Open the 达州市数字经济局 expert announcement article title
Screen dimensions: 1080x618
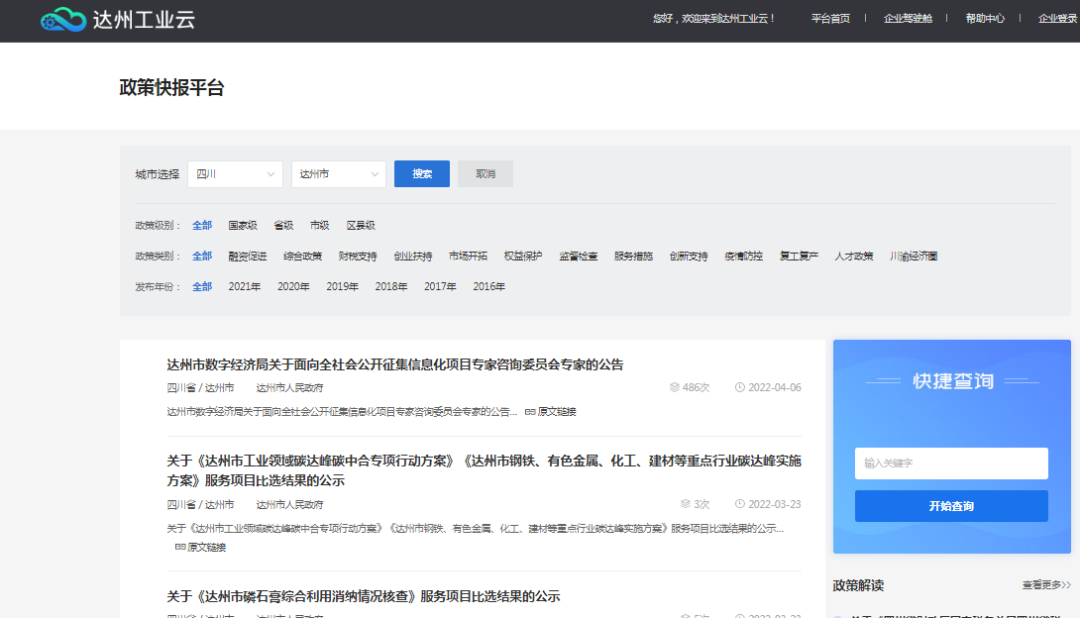[395, 365]
